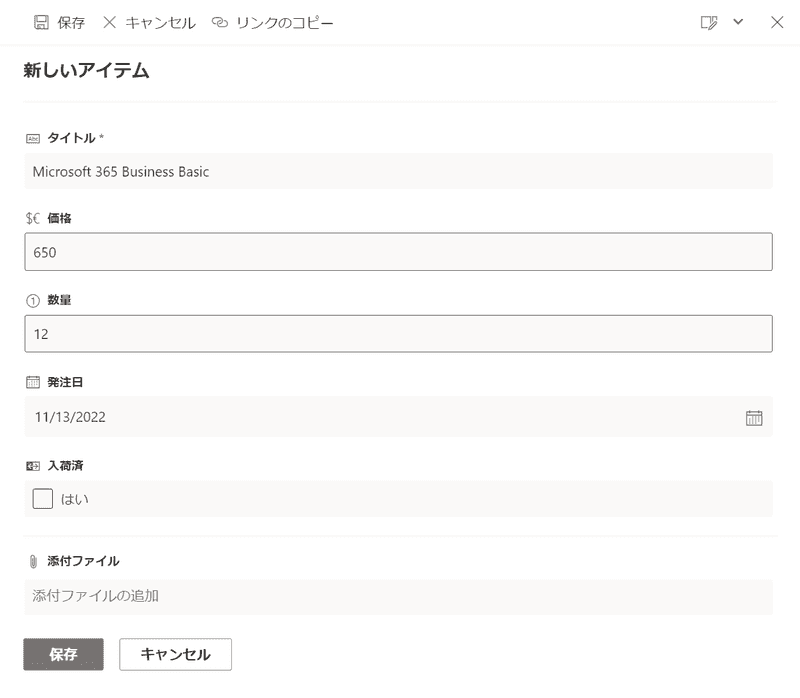
Task: Click the タイトル field containing Microsoft 365 Business Basic
Action: (x=398, y=171)
